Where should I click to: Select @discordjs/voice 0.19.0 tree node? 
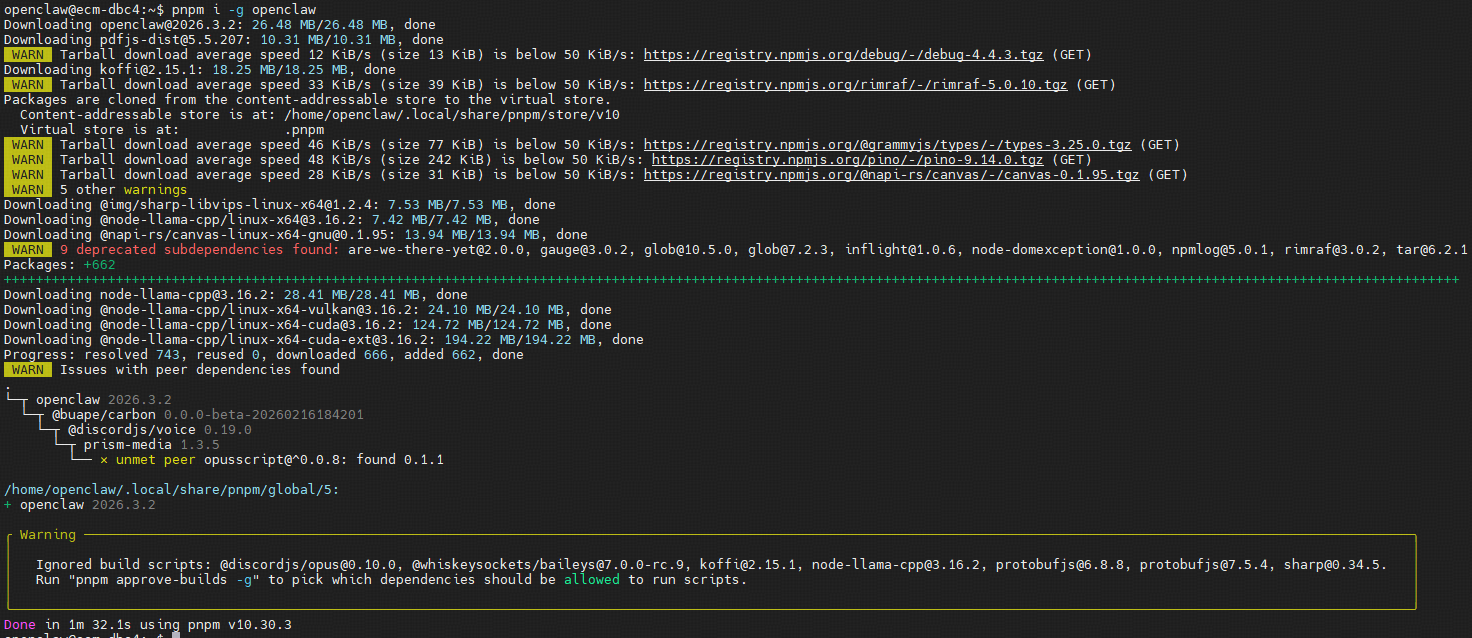132,430
